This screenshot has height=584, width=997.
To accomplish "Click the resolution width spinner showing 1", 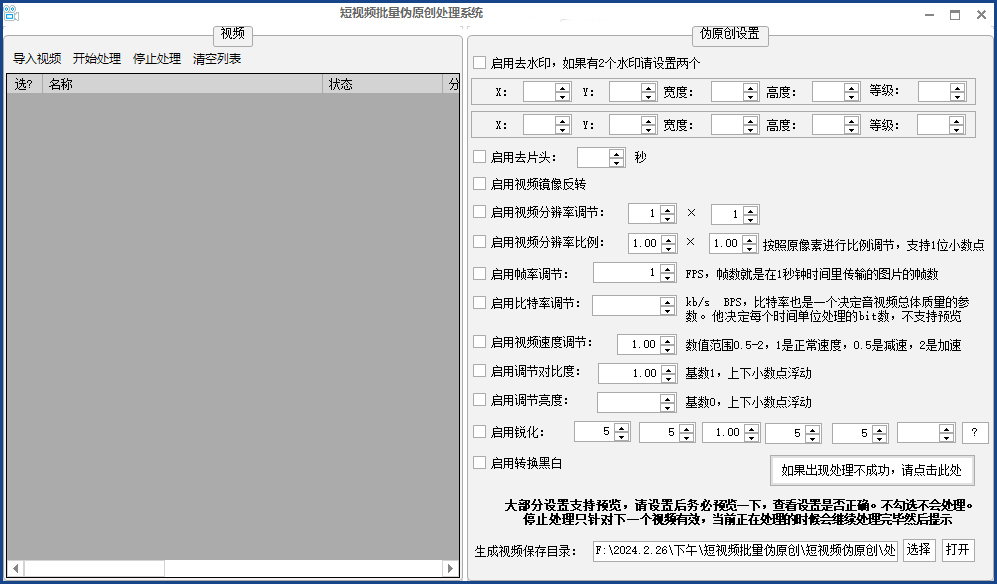I will pos(652,214).
